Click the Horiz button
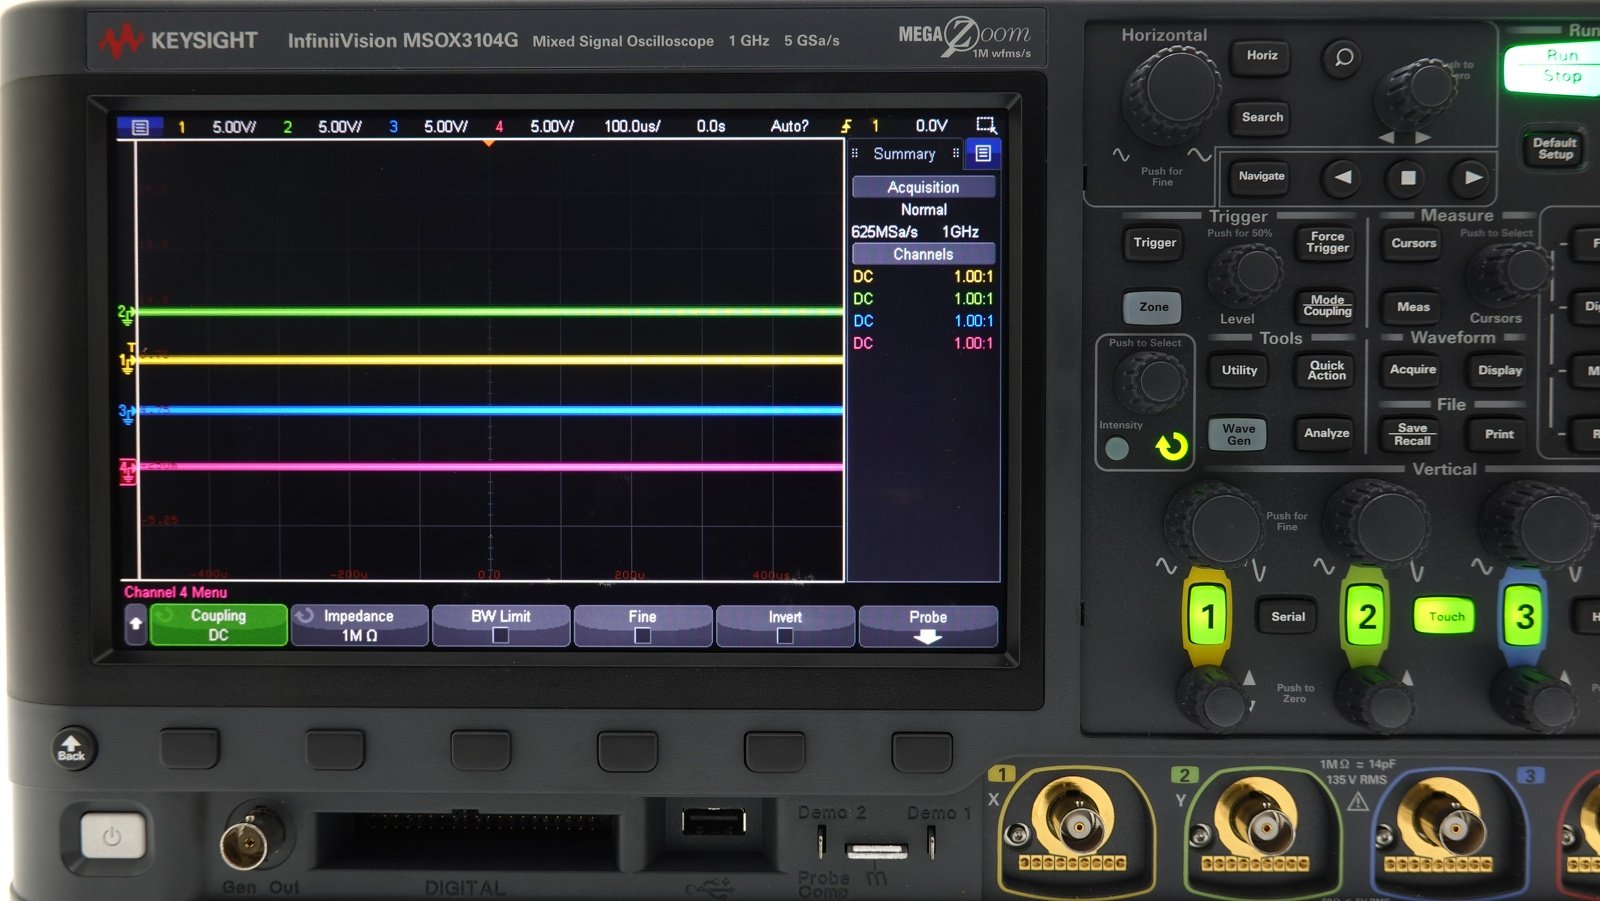 pyautogui.click(x=1261, y=56)
